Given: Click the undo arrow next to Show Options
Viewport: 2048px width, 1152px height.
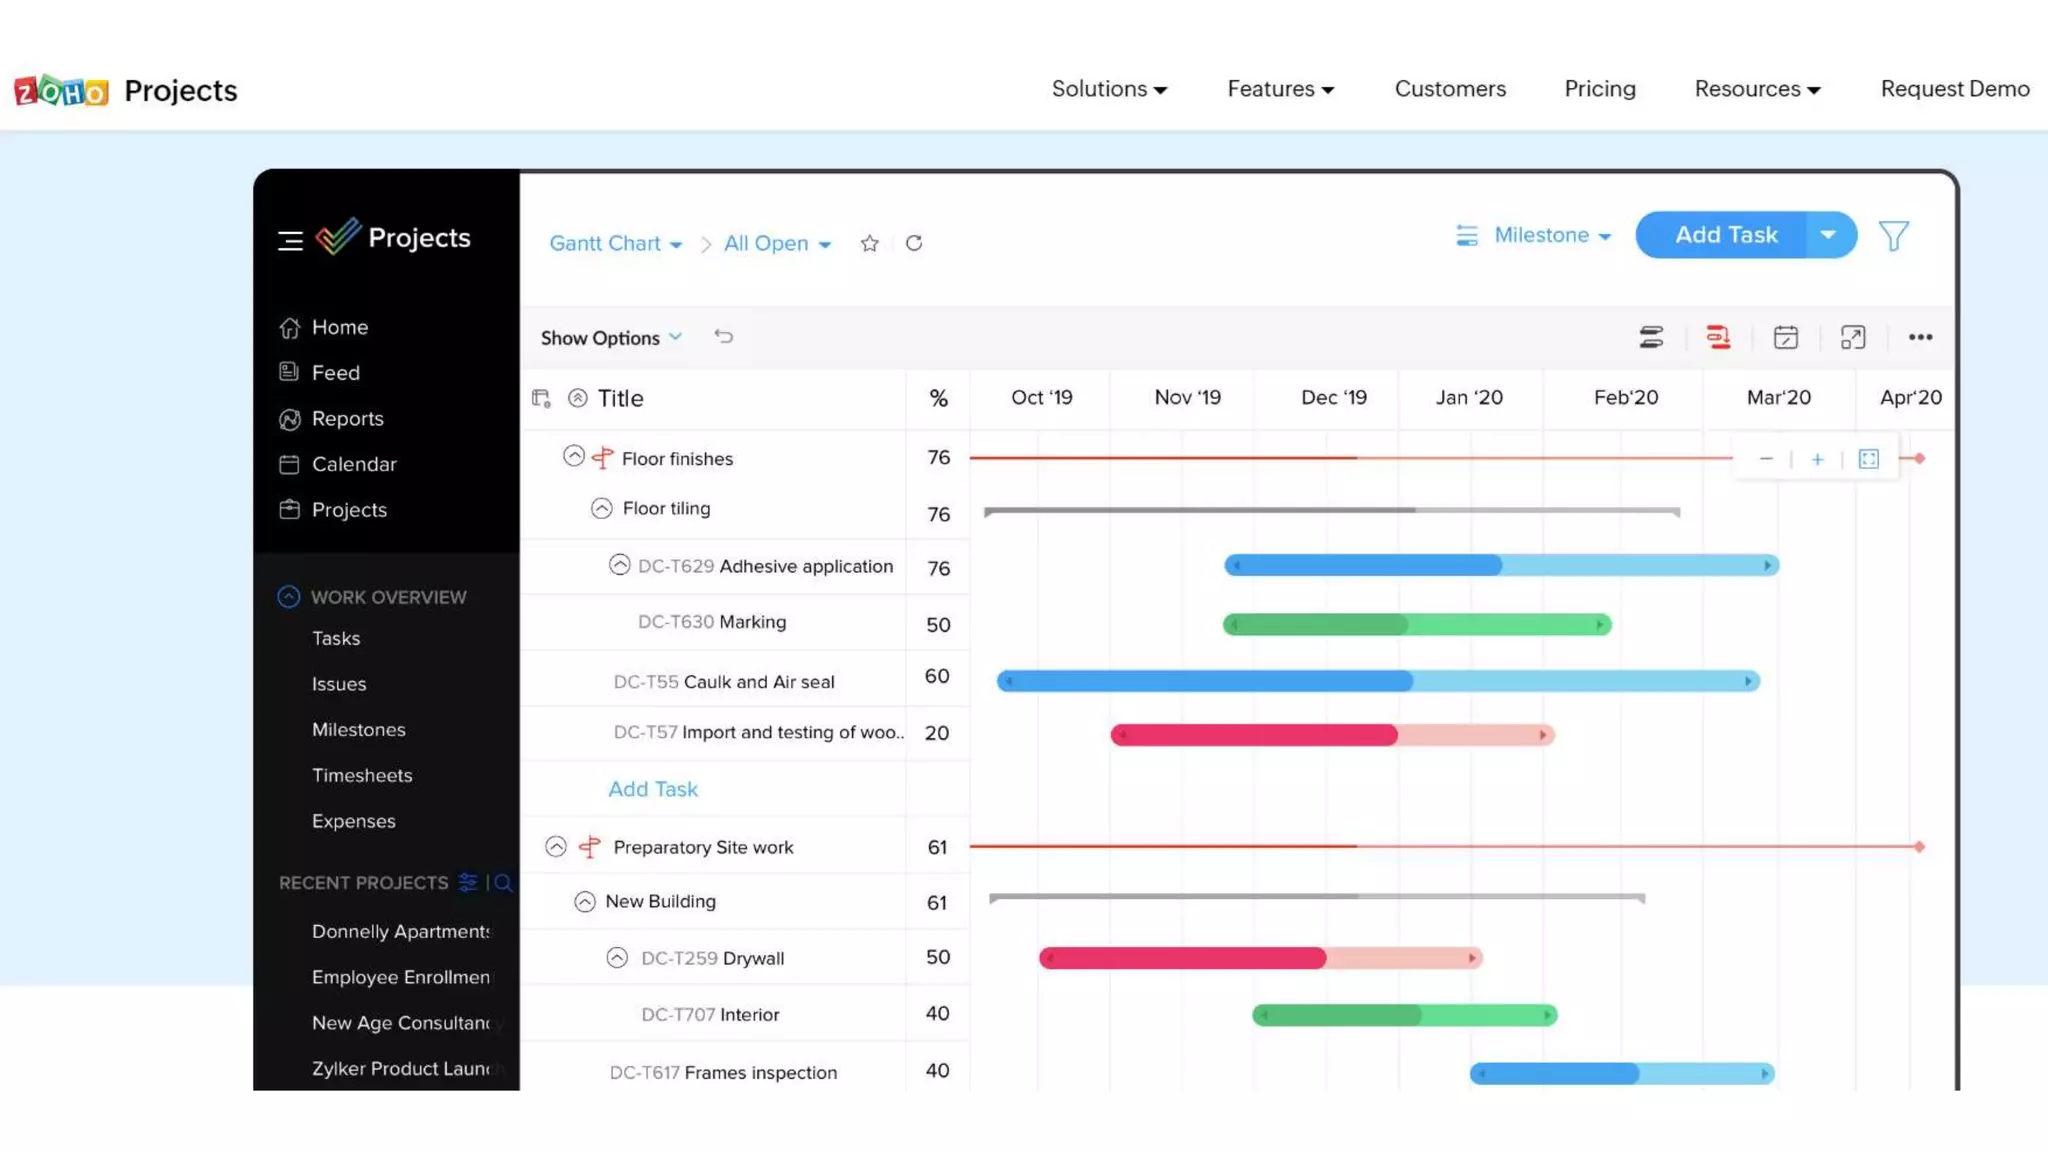Looking at the screenshot, I should [724, 337].
